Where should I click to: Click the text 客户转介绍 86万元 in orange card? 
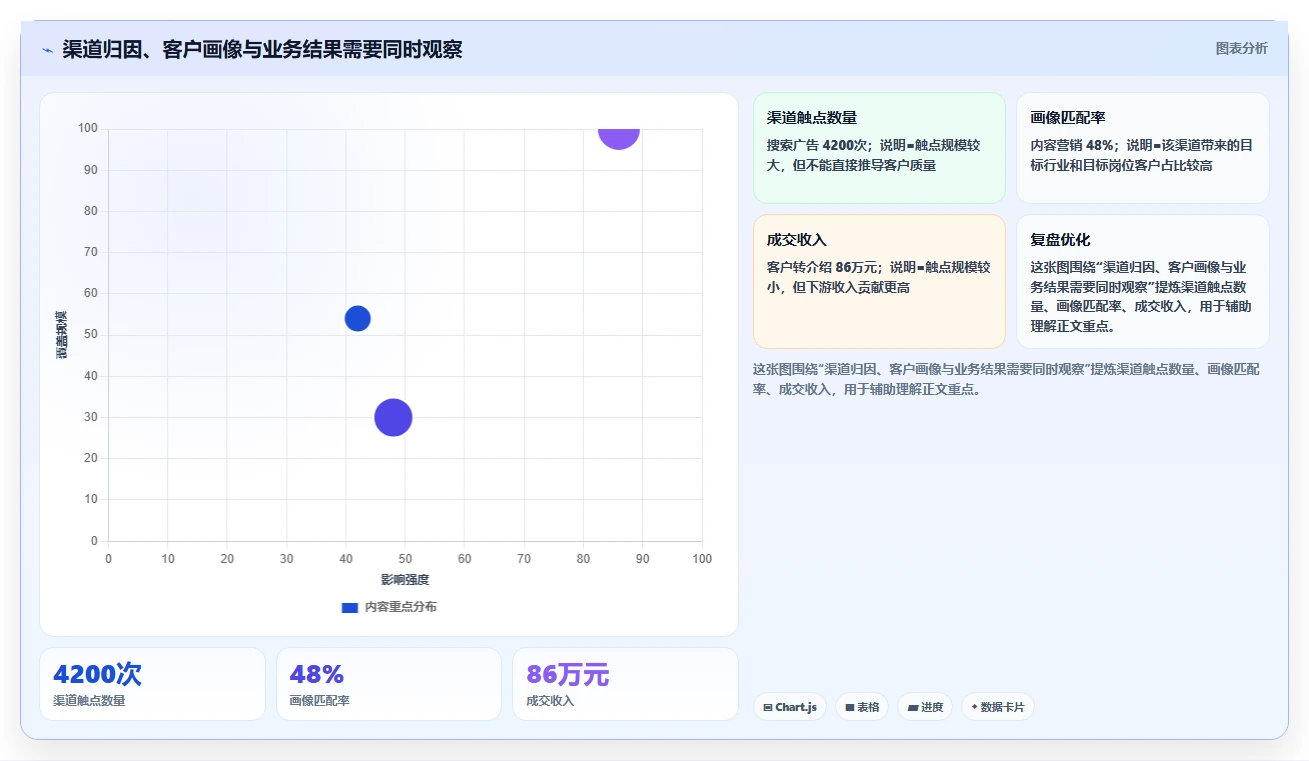[823, 267]
